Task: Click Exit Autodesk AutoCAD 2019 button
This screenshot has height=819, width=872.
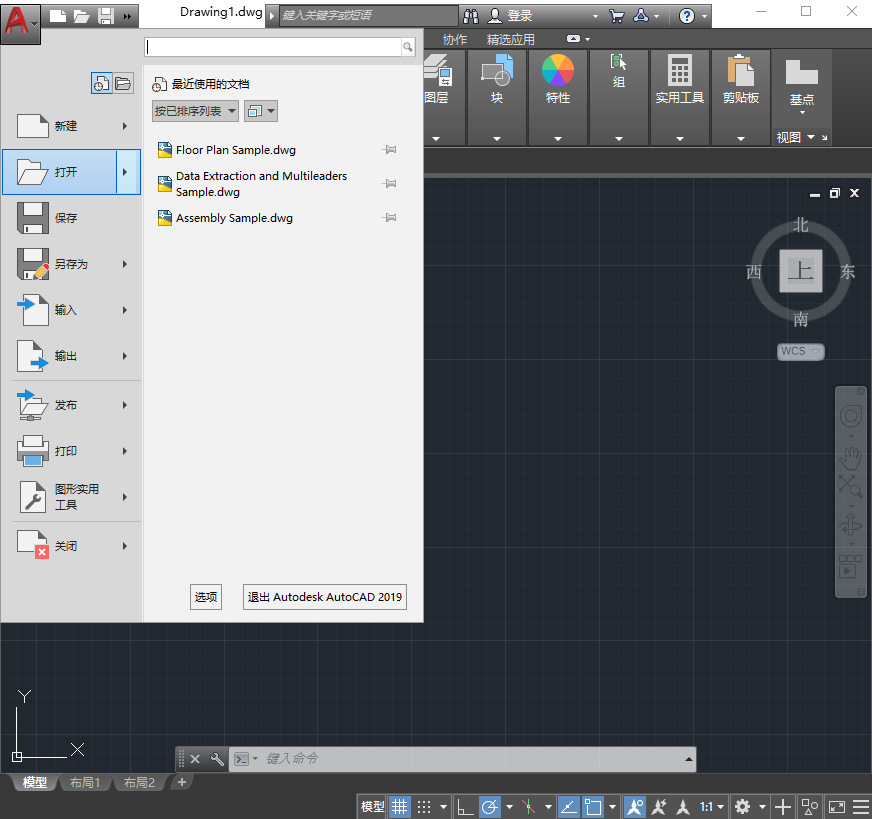Action: (x=325, y=597)
